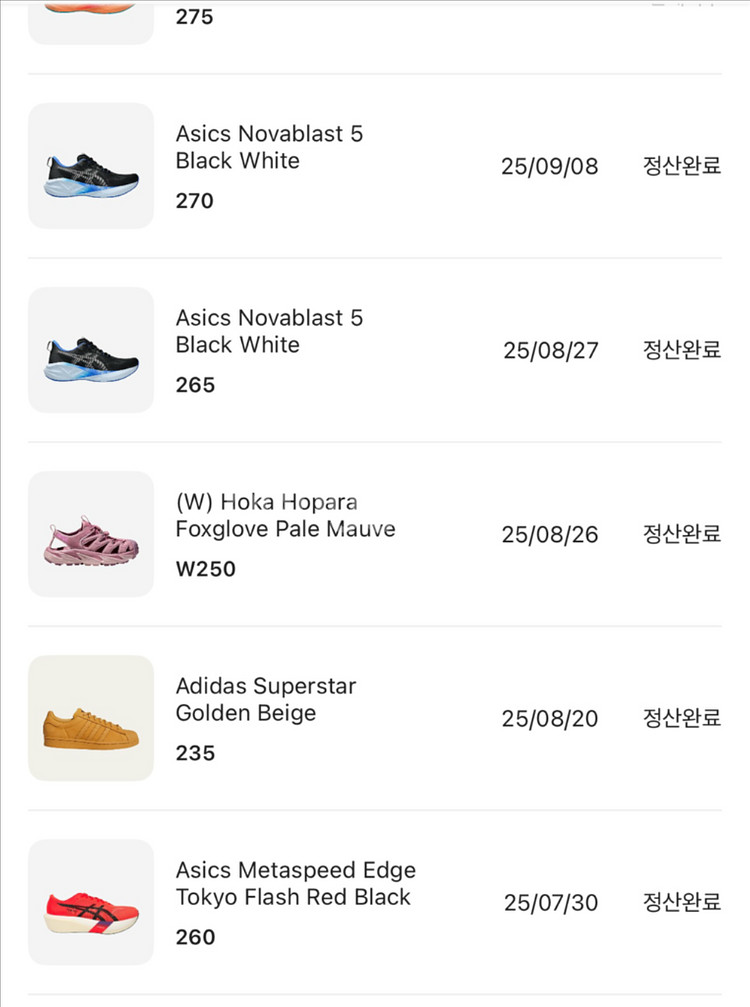
Task: Open the pink Hoka Hopara shoe thumbnail
Action: tap(91, 534)
